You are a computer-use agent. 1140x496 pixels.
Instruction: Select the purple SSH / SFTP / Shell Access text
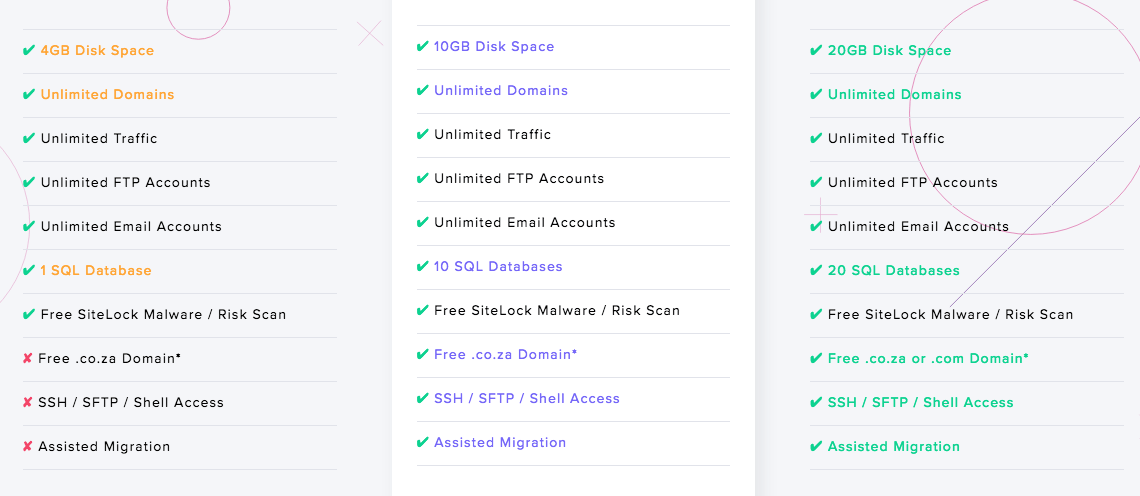(527, 399)
